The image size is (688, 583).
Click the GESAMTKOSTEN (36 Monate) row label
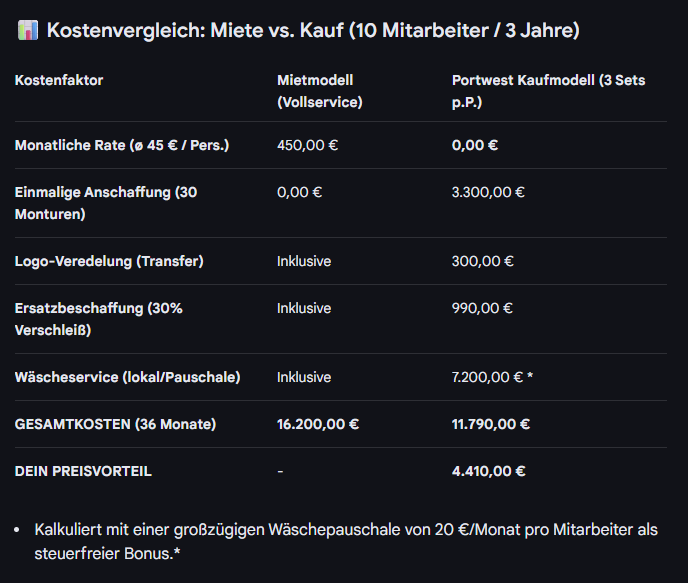[115, 424]
